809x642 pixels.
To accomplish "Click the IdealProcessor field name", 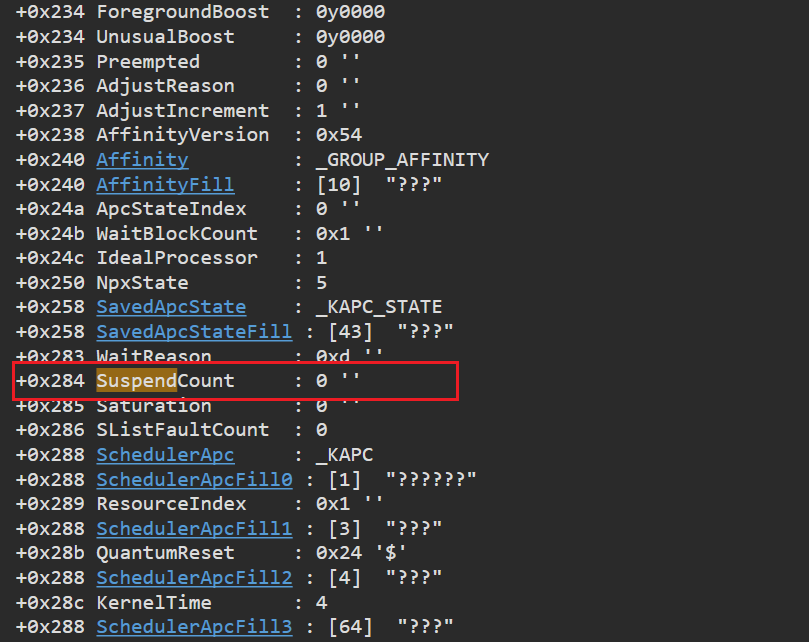I will [x=177, y=258].
